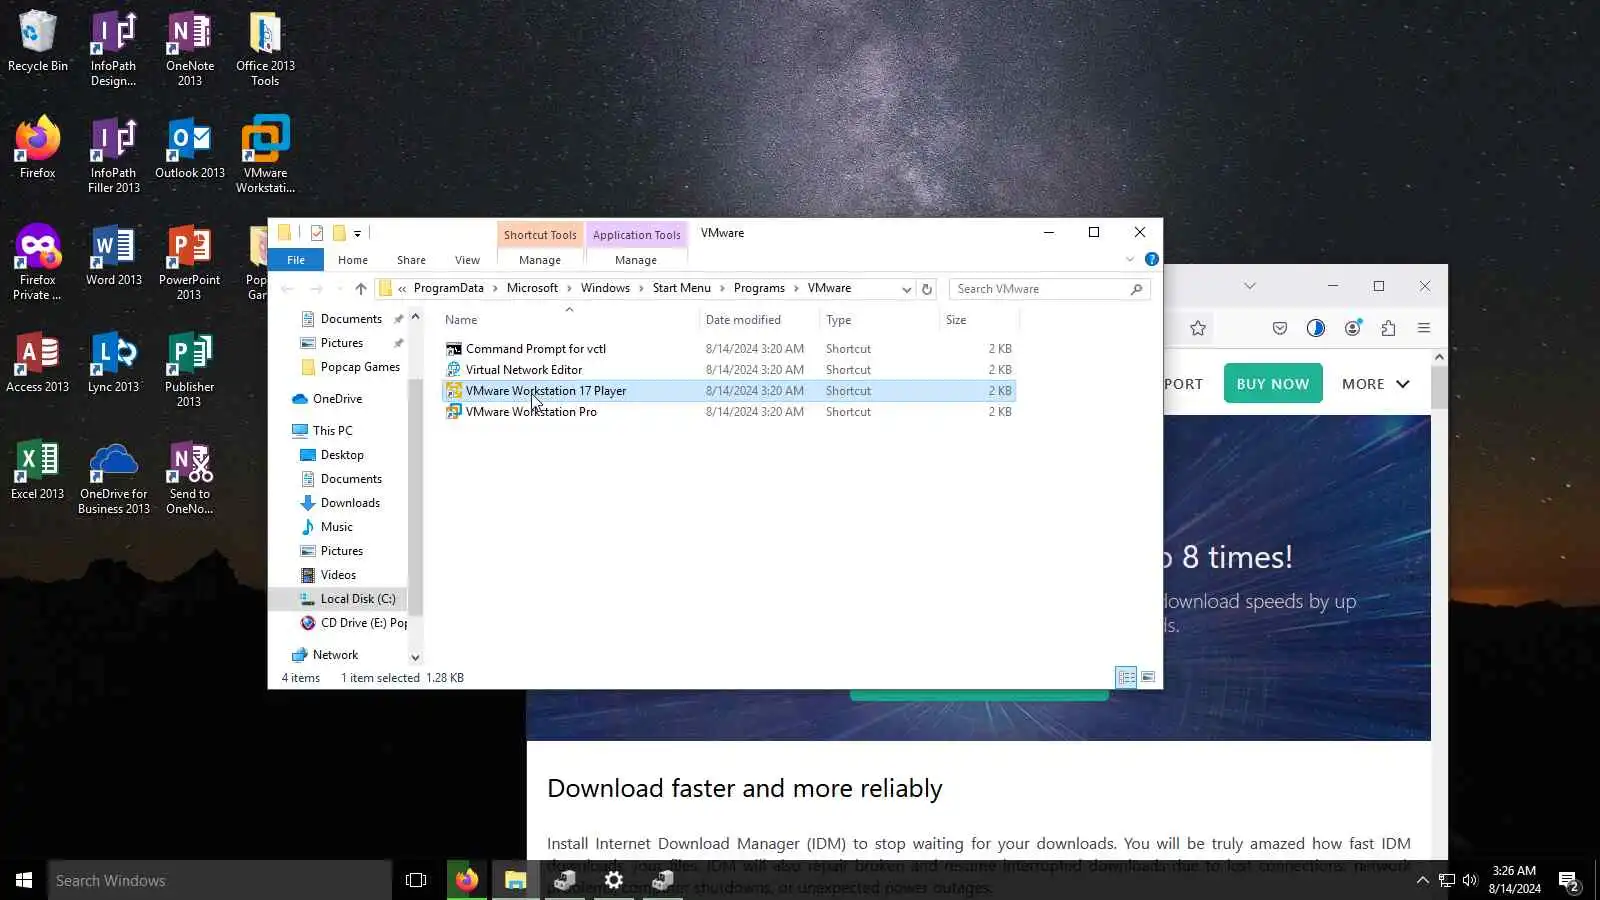Click the Up arrow in Explorer navigation

pos(361,289)
